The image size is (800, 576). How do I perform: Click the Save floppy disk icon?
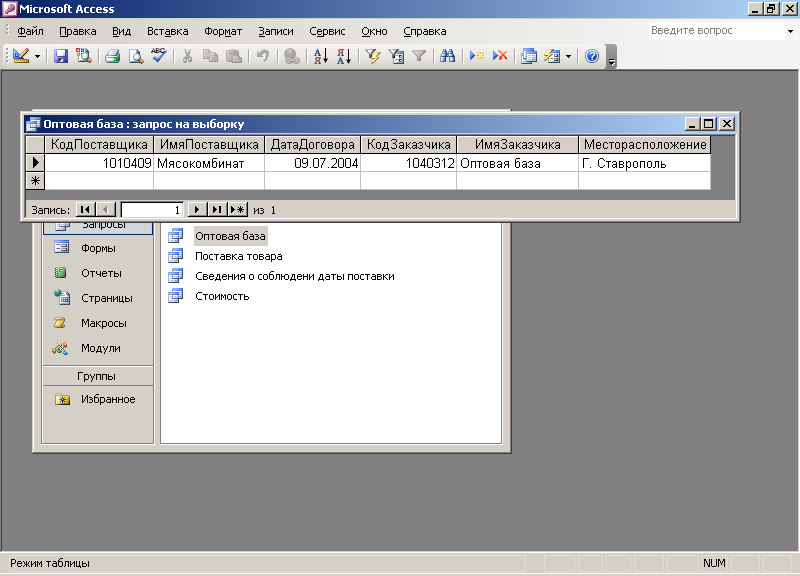[61, 56]
